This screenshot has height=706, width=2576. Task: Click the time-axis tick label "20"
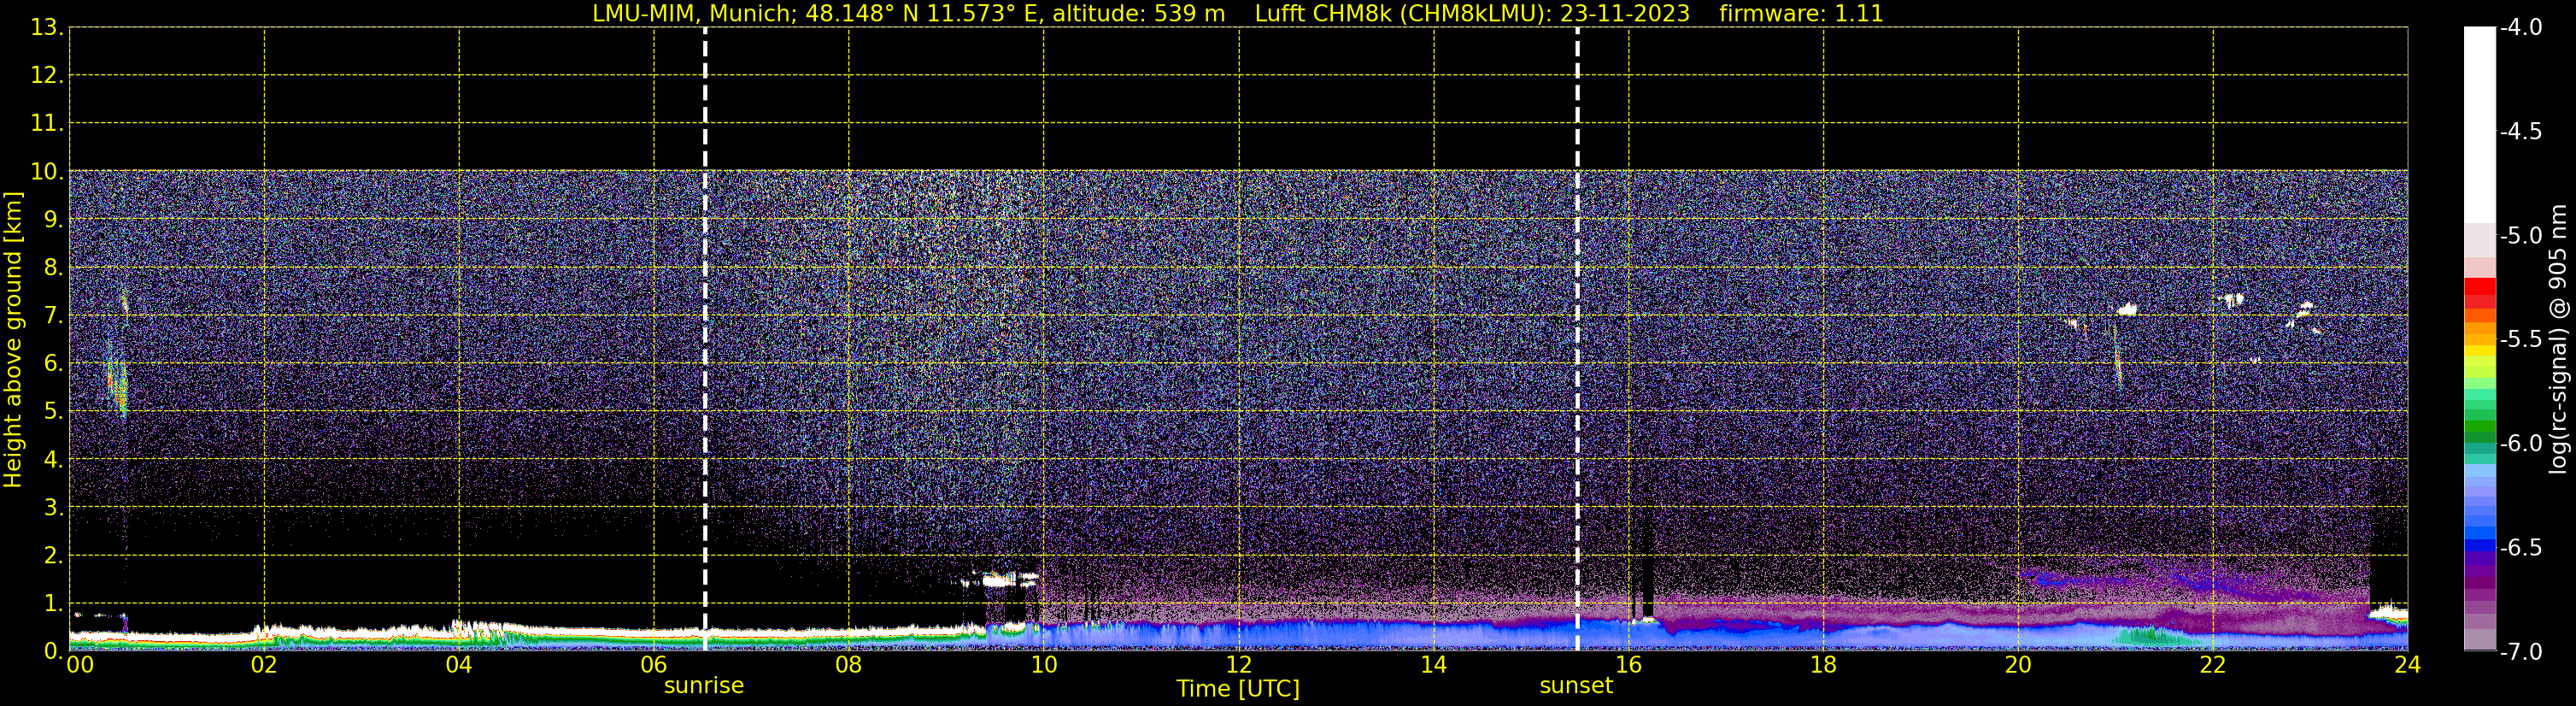pos(2018,665)
